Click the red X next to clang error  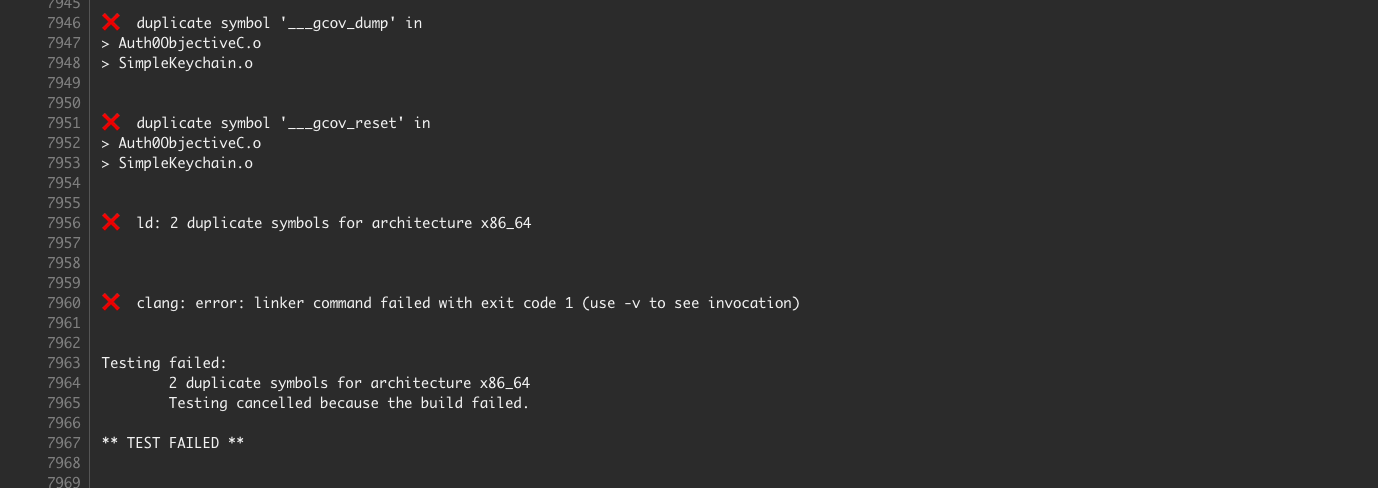(111, 302)
